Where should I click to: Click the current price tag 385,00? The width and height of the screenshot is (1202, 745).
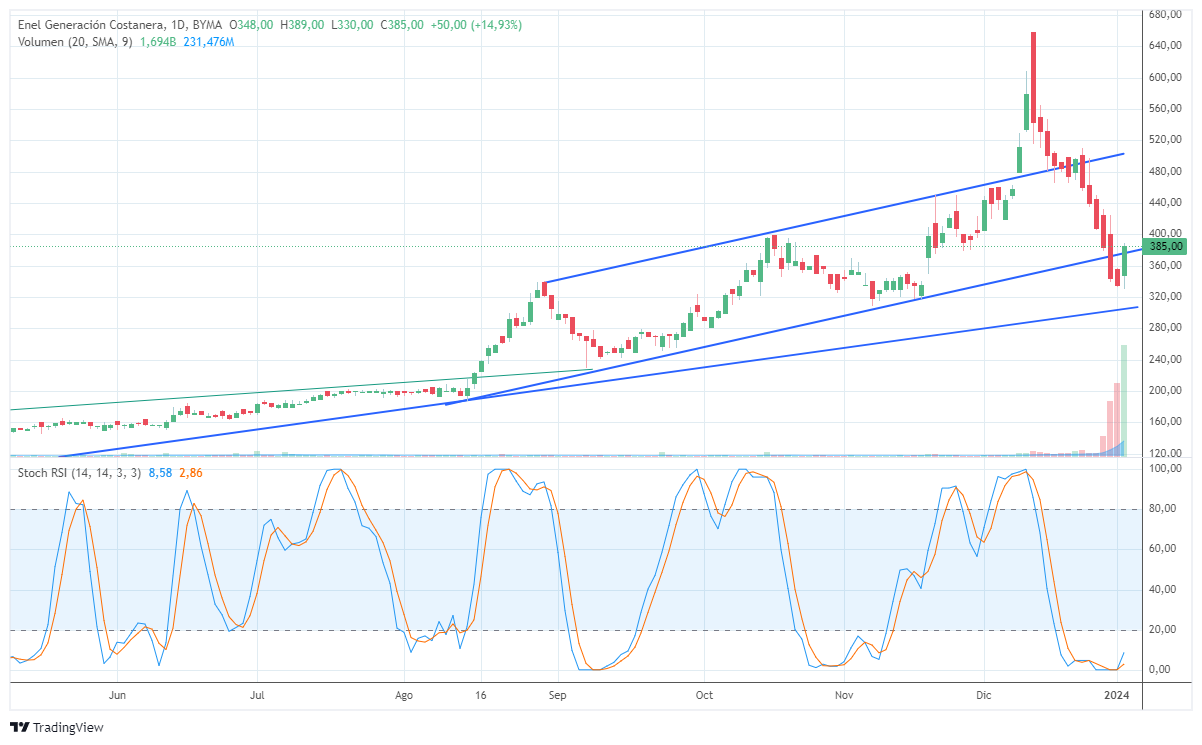[x=1166, y=246]
